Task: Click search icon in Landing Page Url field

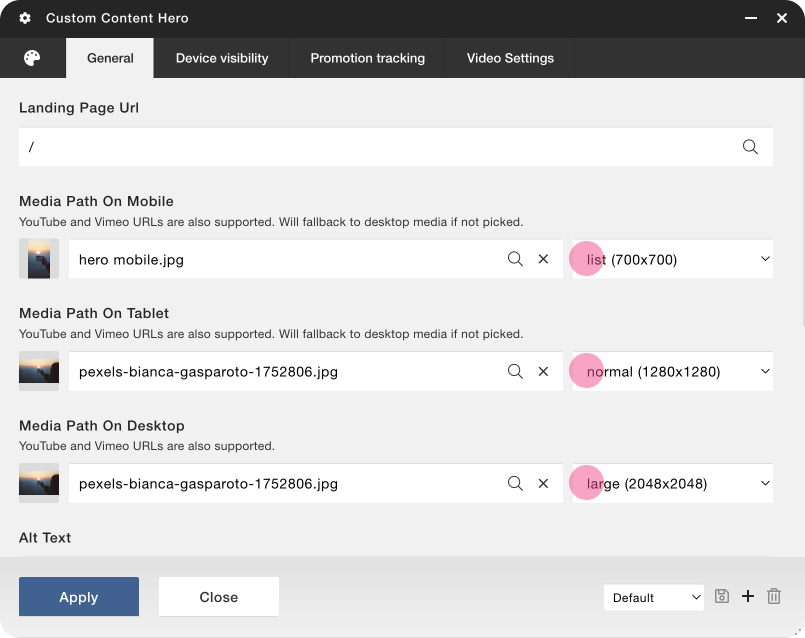Action: (x=750, y=147)
